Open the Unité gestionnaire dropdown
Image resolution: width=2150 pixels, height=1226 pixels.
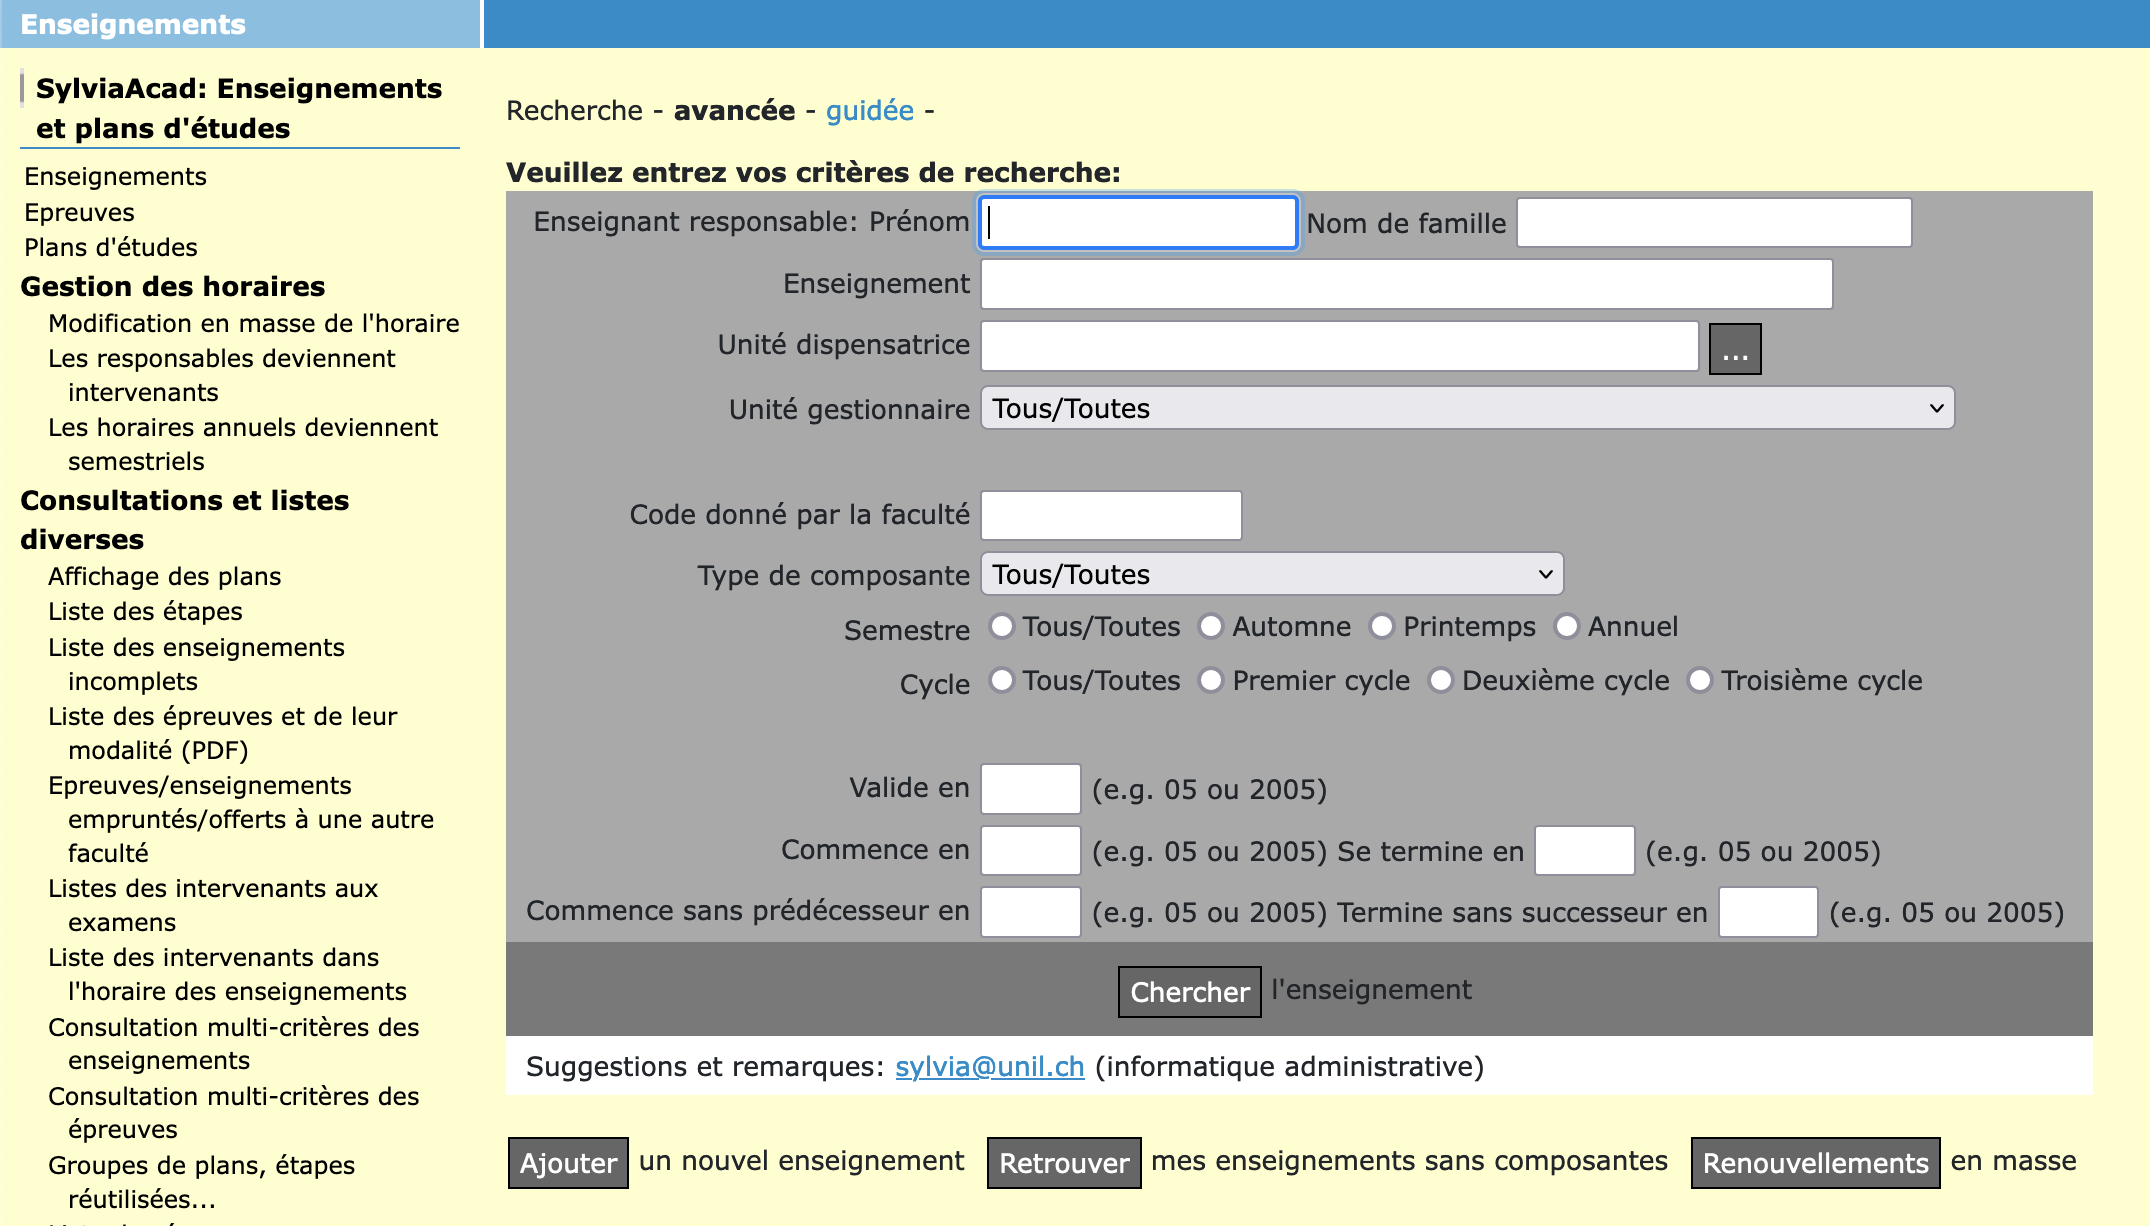coord(1466,409)
